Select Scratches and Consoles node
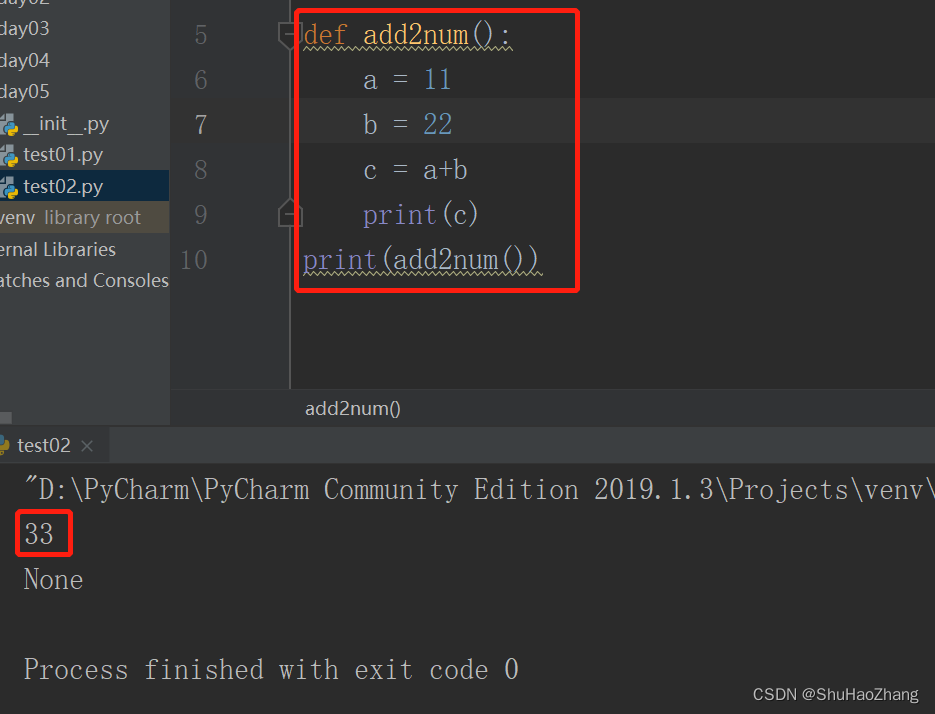The image size is (935, 714). [84, 280]
